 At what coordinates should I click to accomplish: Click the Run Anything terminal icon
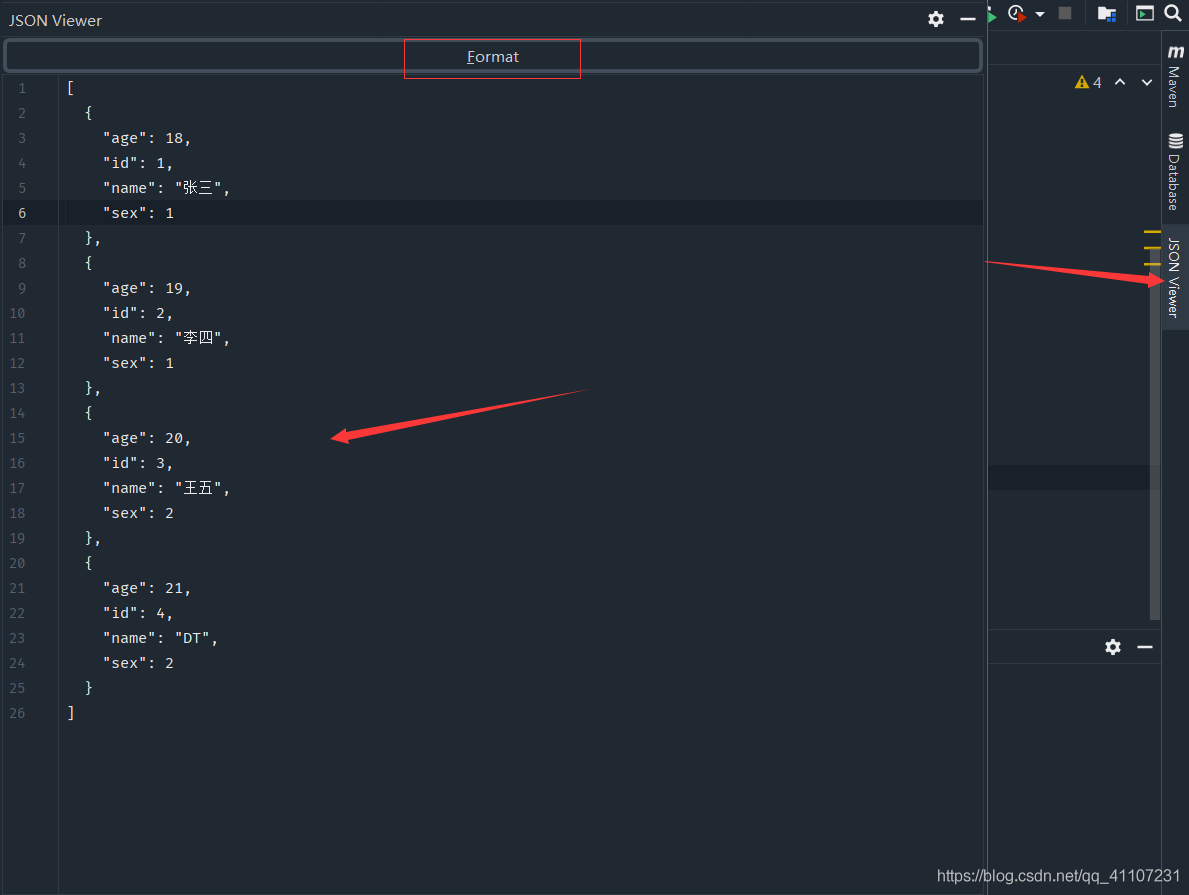(x=1145, y=13)
